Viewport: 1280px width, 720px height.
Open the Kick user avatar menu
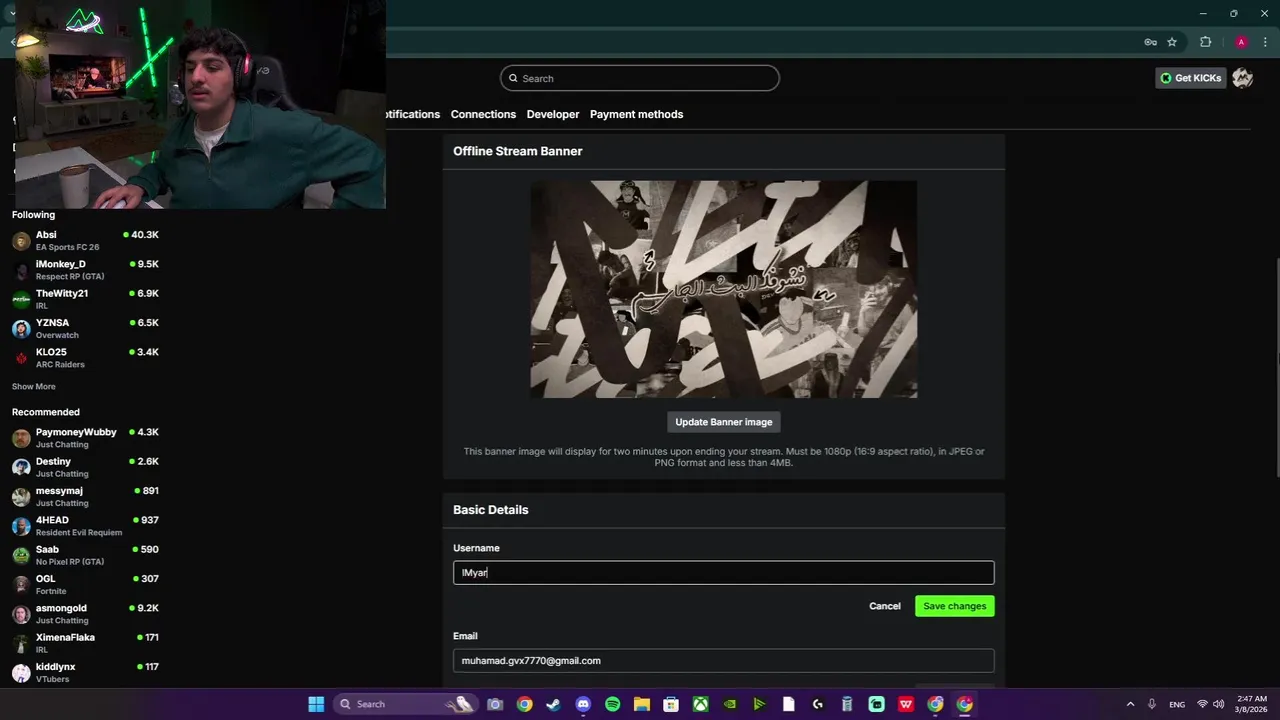pyautogui.click(x=1242, y=78)
